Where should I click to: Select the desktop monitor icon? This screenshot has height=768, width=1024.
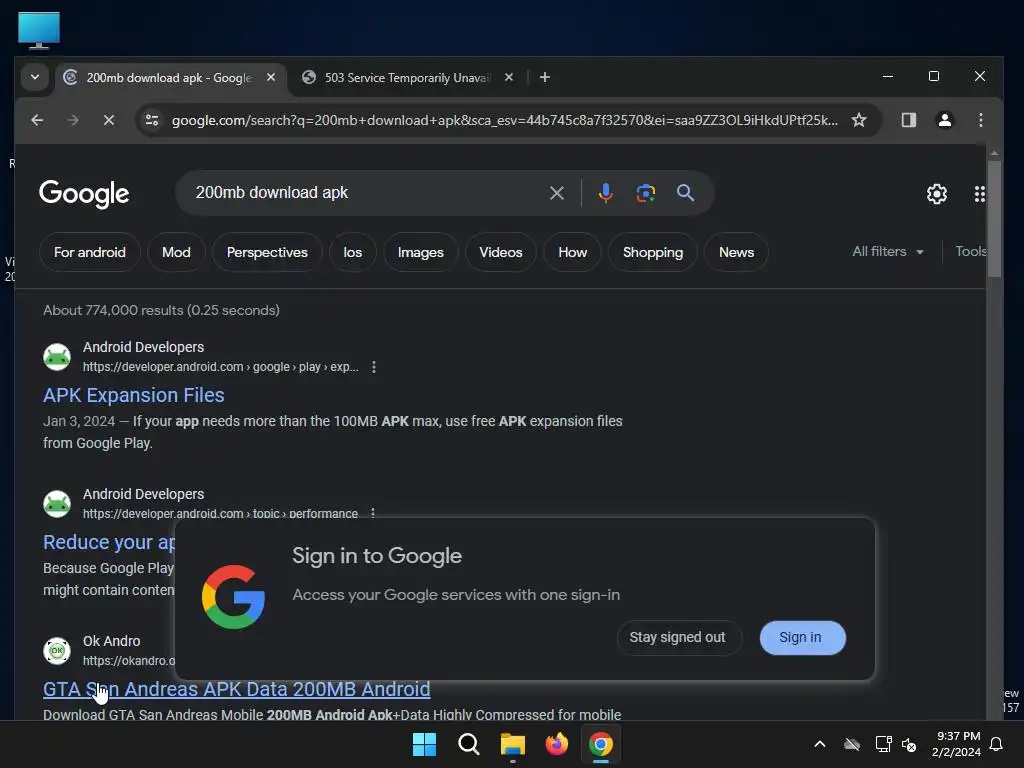coord(39,30)
